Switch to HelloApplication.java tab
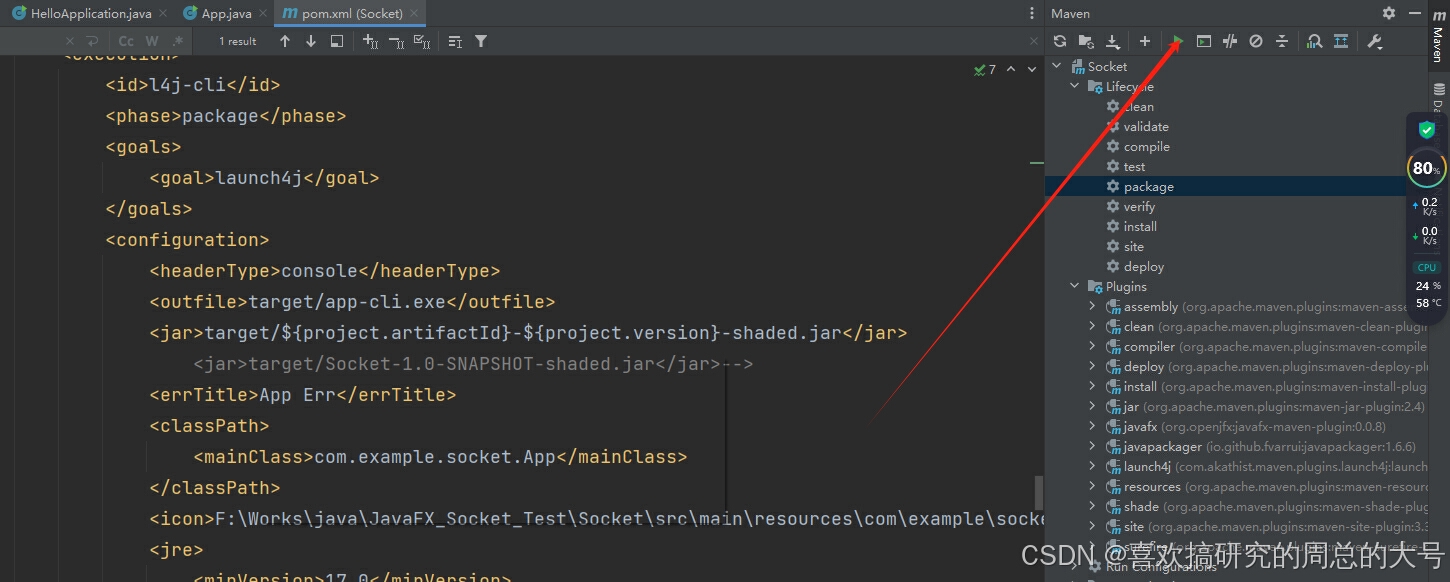Image resolution: width=1450 pixels, height=582 pixels. click(x=82, y=14)
